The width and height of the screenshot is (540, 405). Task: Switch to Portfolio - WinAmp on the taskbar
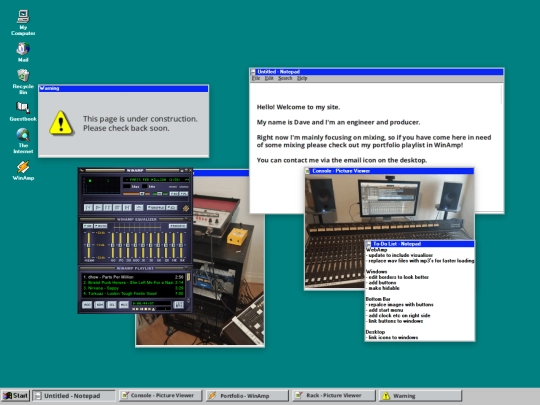(x=247, y=396)
